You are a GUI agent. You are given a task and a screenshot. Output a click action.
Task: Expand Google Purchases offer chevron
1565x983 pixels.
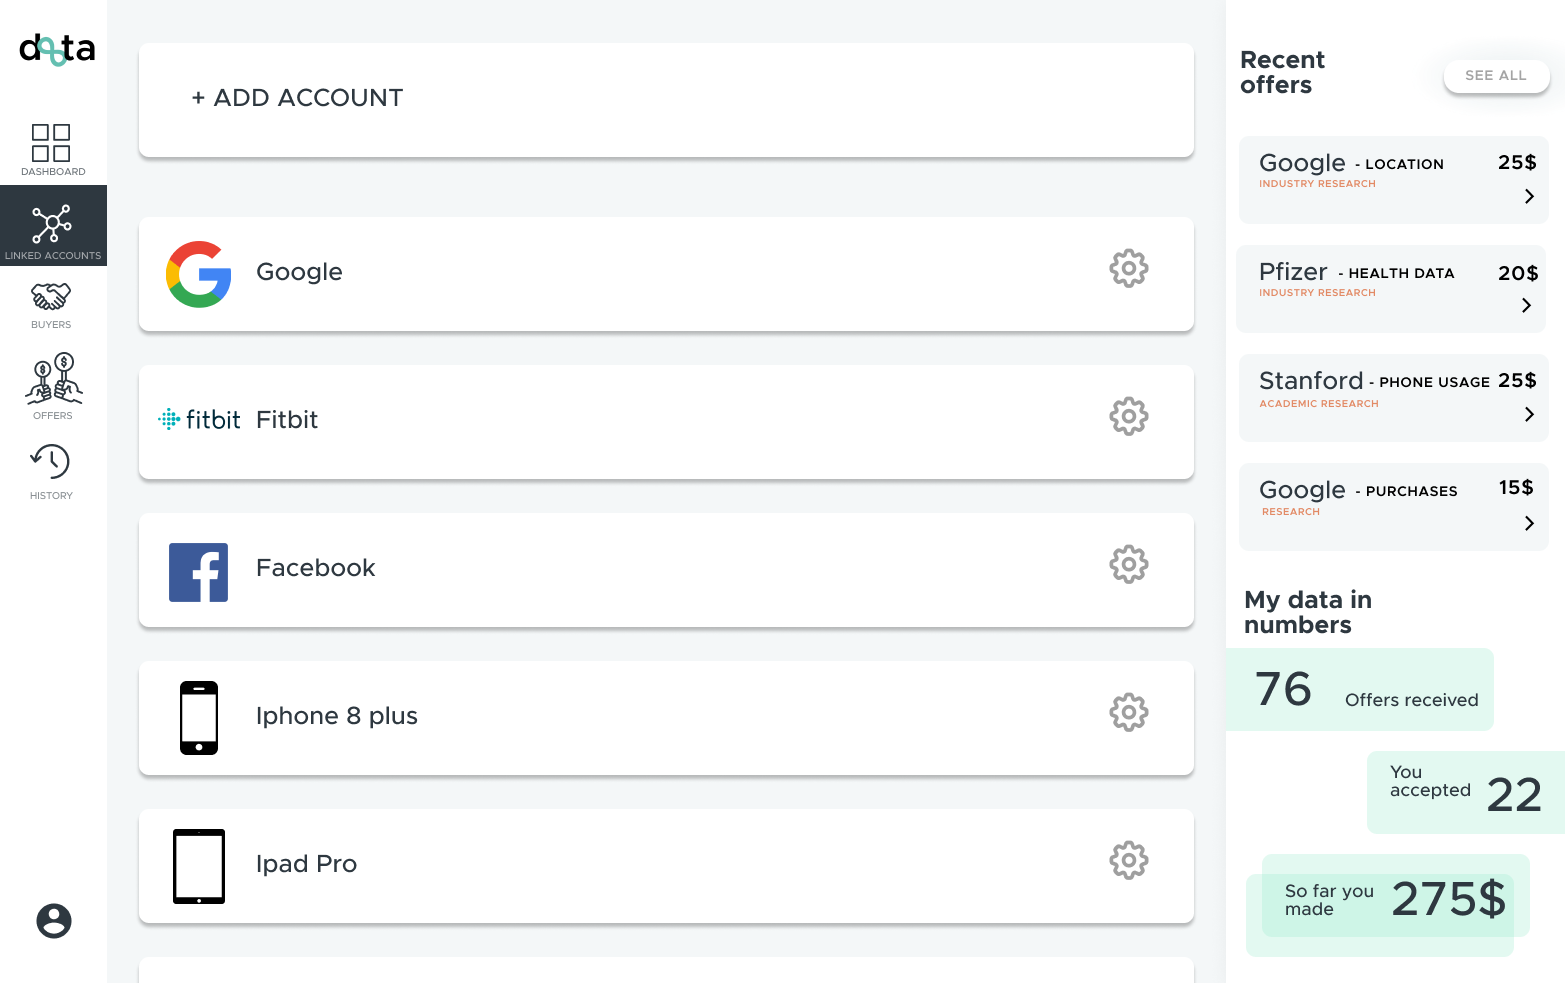click(1529, 523)
